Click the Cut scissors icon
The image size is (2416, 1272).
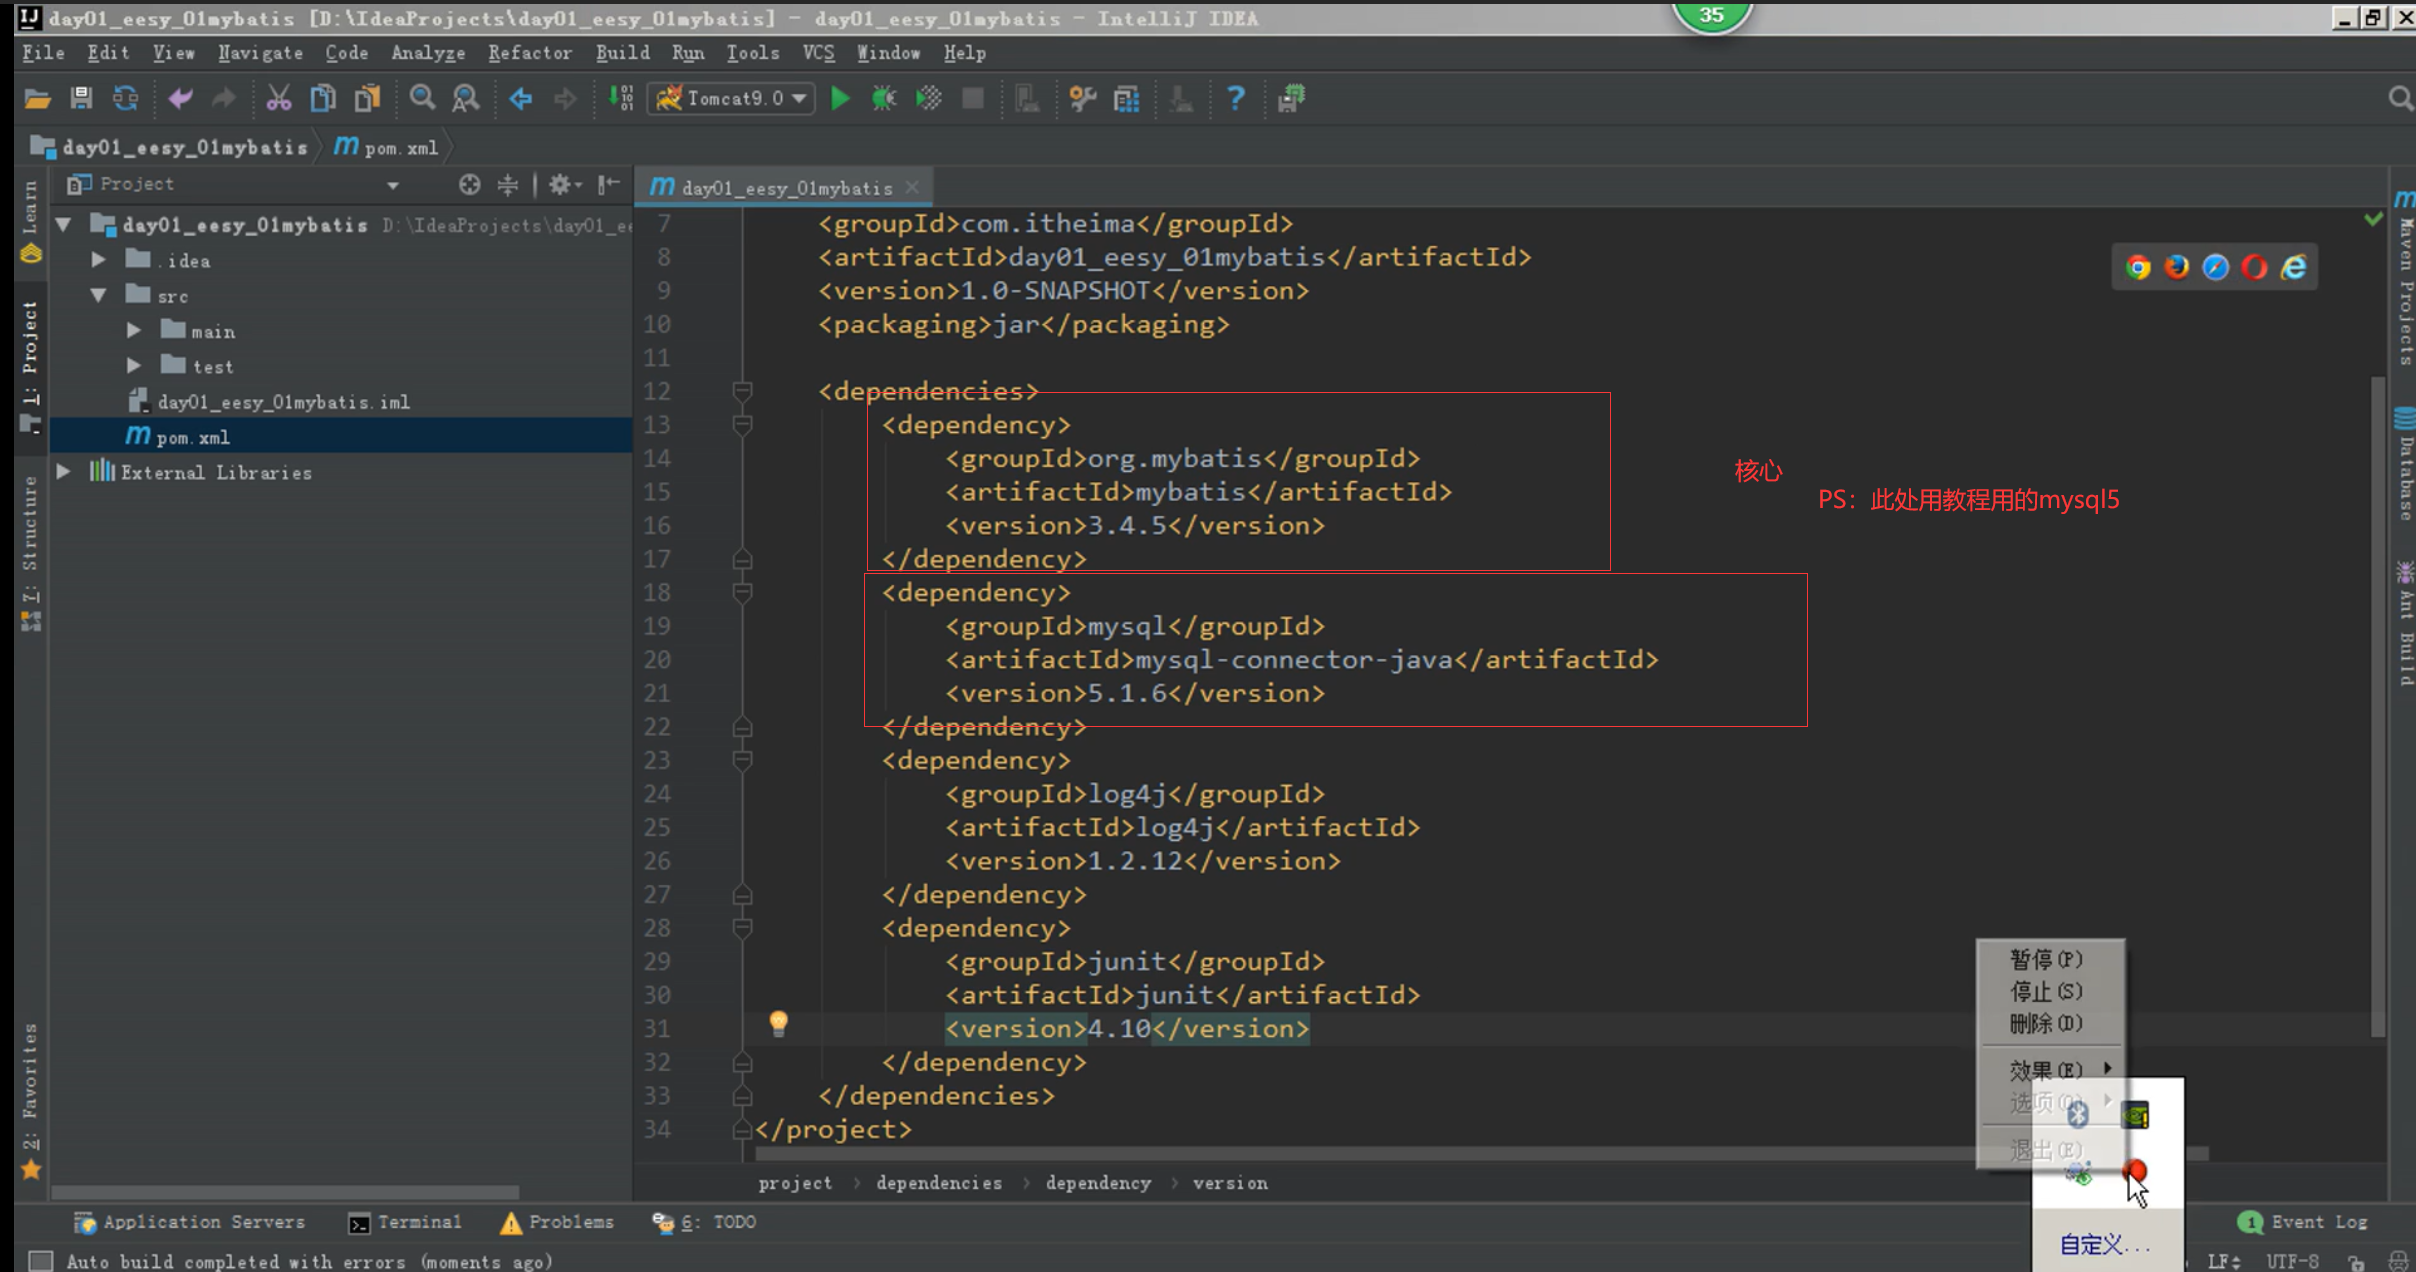pyautogui.click(x=278, y=98)
